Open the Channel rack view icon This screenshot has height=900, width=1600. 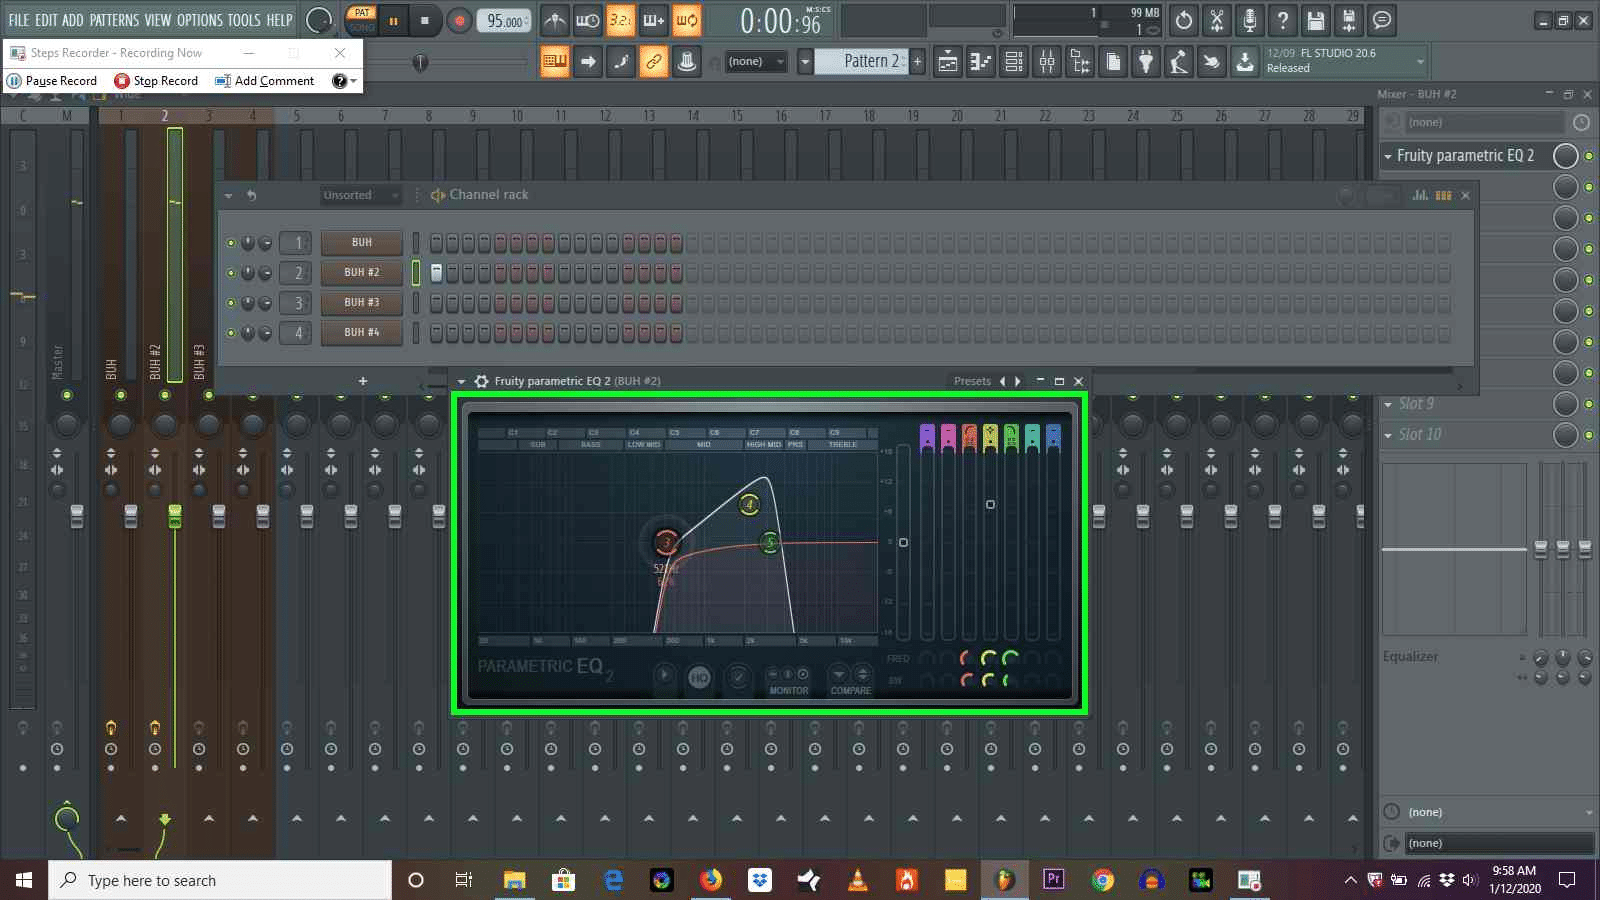tap(1014, 62)
